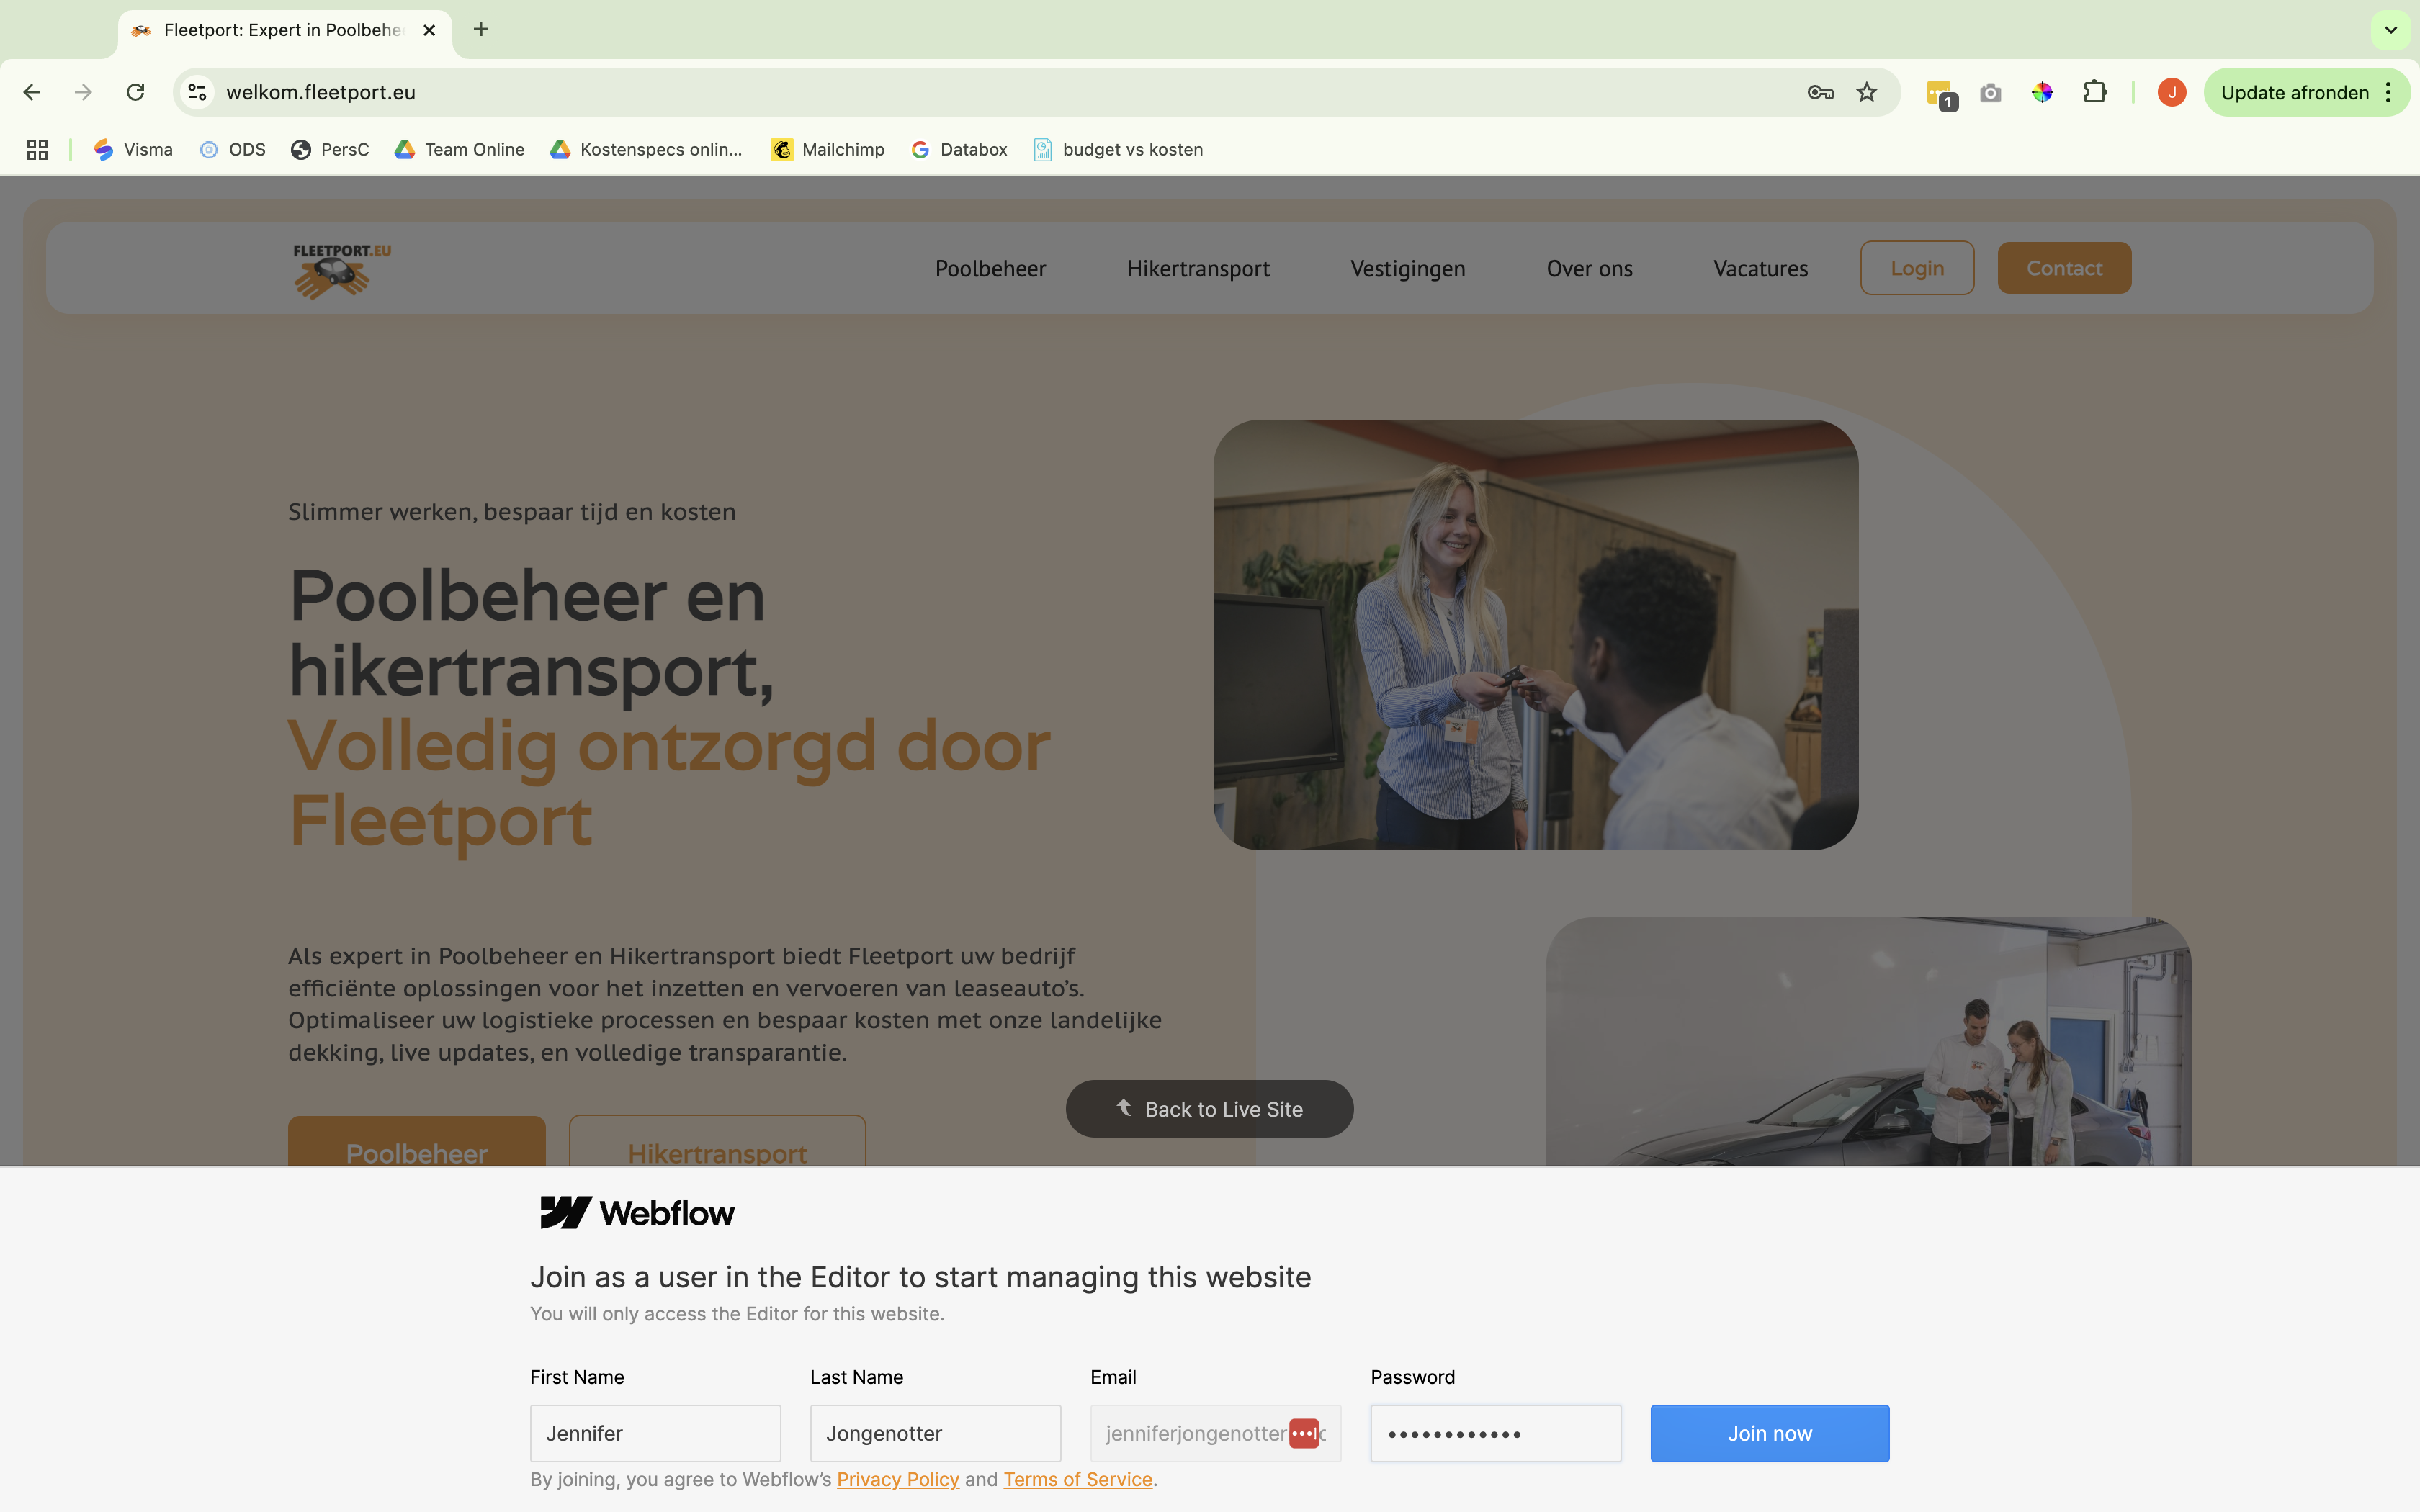2420x1512 pixels.
Task: Reload the page with the refresh icon
Action: tap(136, 92)
